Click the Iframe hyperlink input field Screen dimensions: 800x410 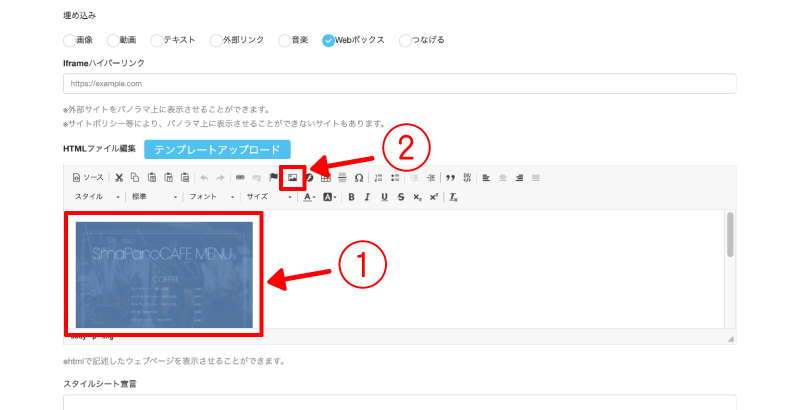[x=399, y=84]
